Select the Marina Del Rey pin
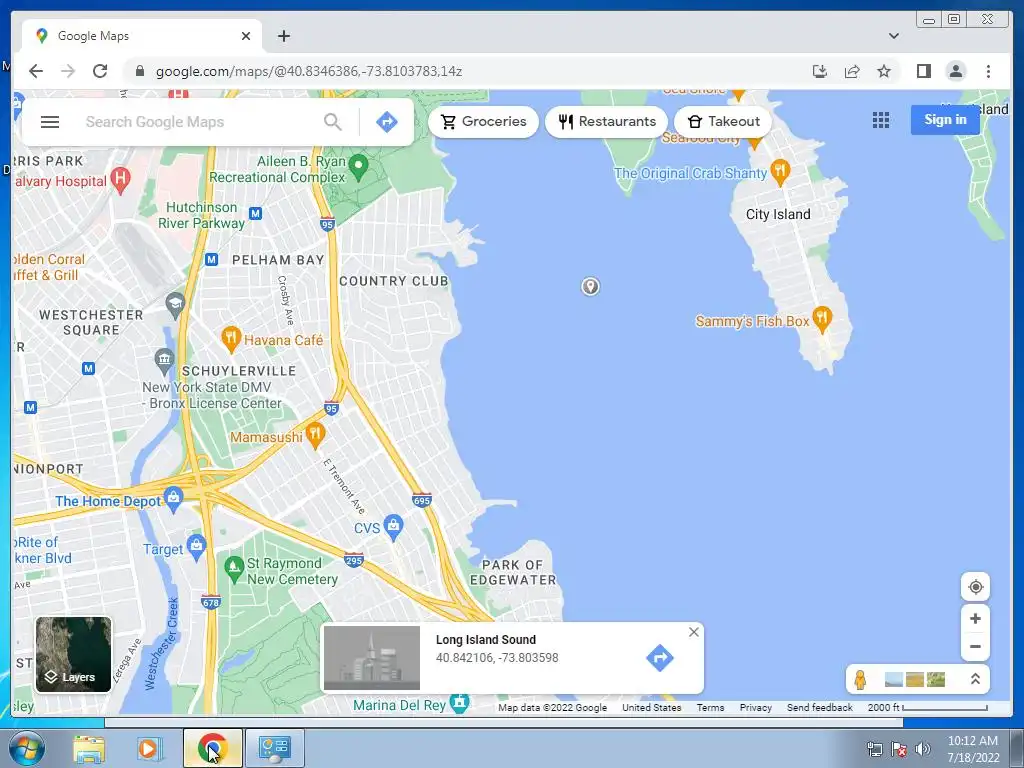The width and height of the screenshot is (1024, 768). 460,702
